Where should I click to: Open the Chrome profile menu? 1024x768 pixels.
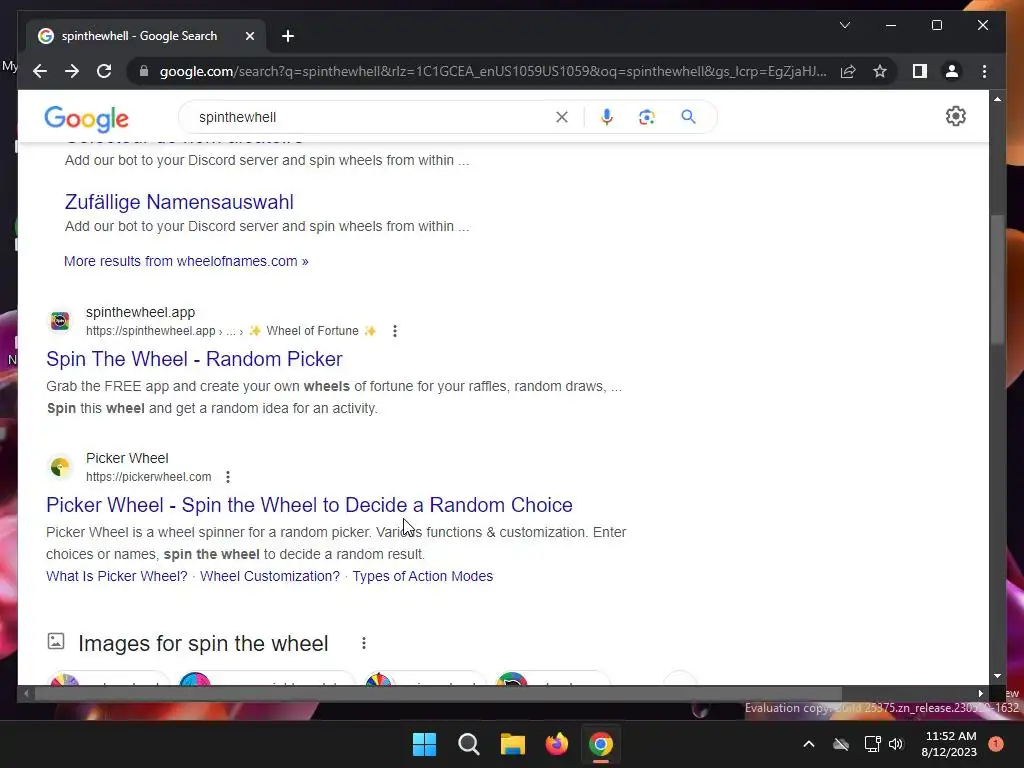click(x=952, y=71)
